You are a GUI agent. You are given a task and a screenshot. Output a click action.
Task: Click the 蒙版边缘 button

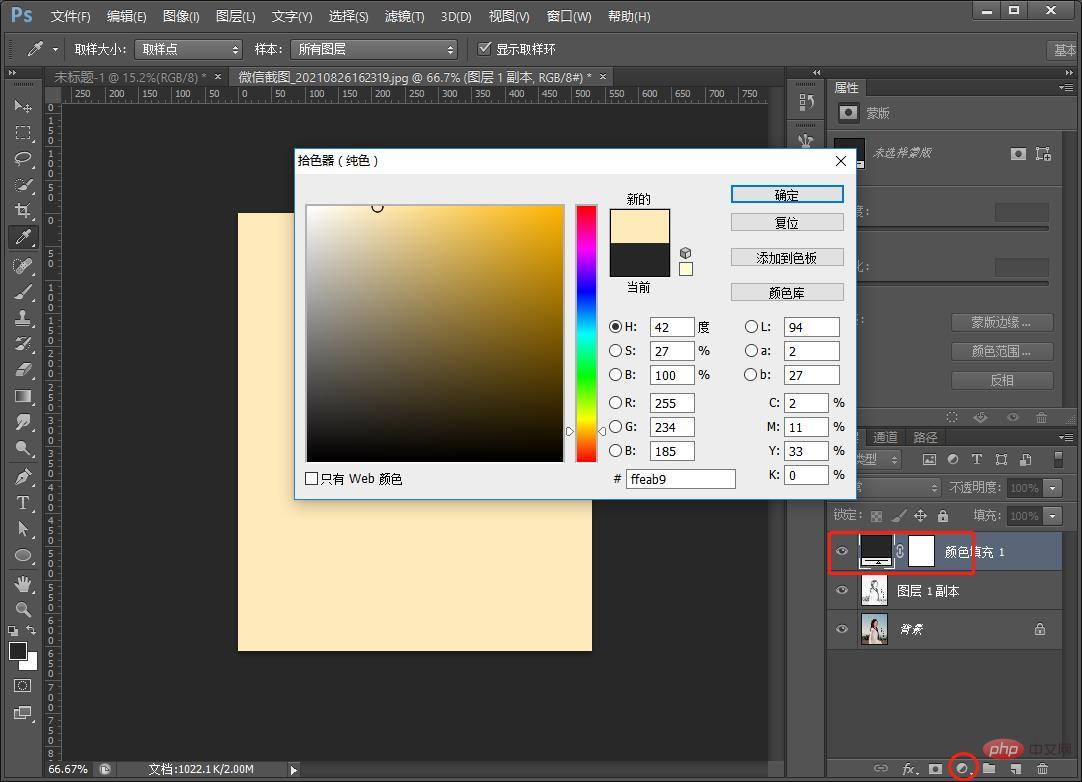point(1001,322)
